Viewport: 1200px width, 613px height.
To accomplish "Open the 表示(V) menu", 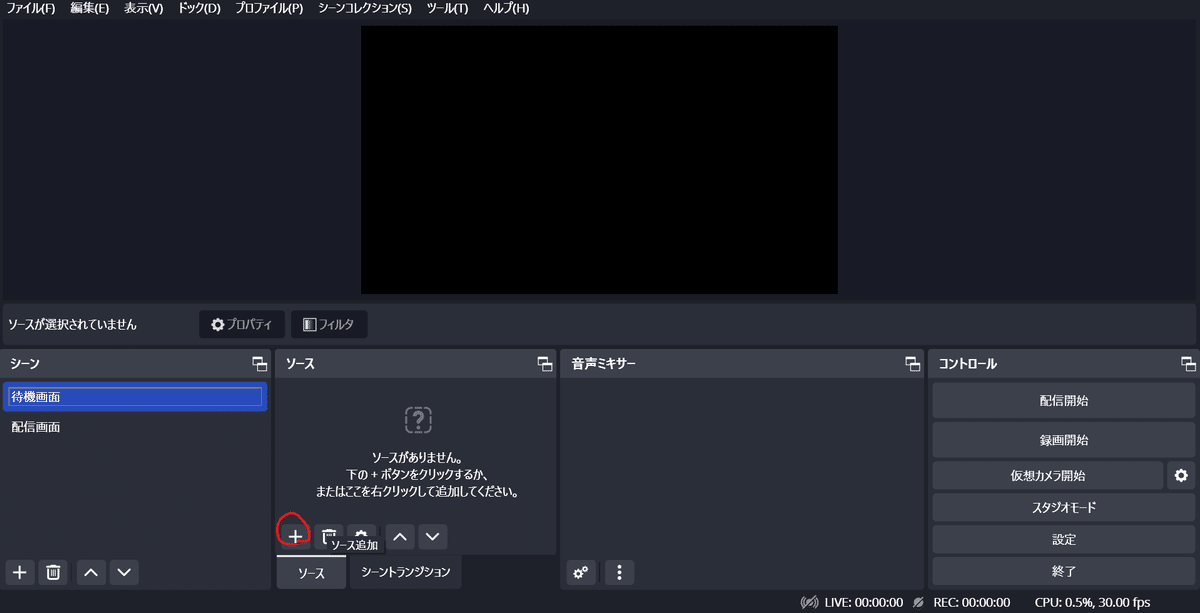I will tap(144, 8).
